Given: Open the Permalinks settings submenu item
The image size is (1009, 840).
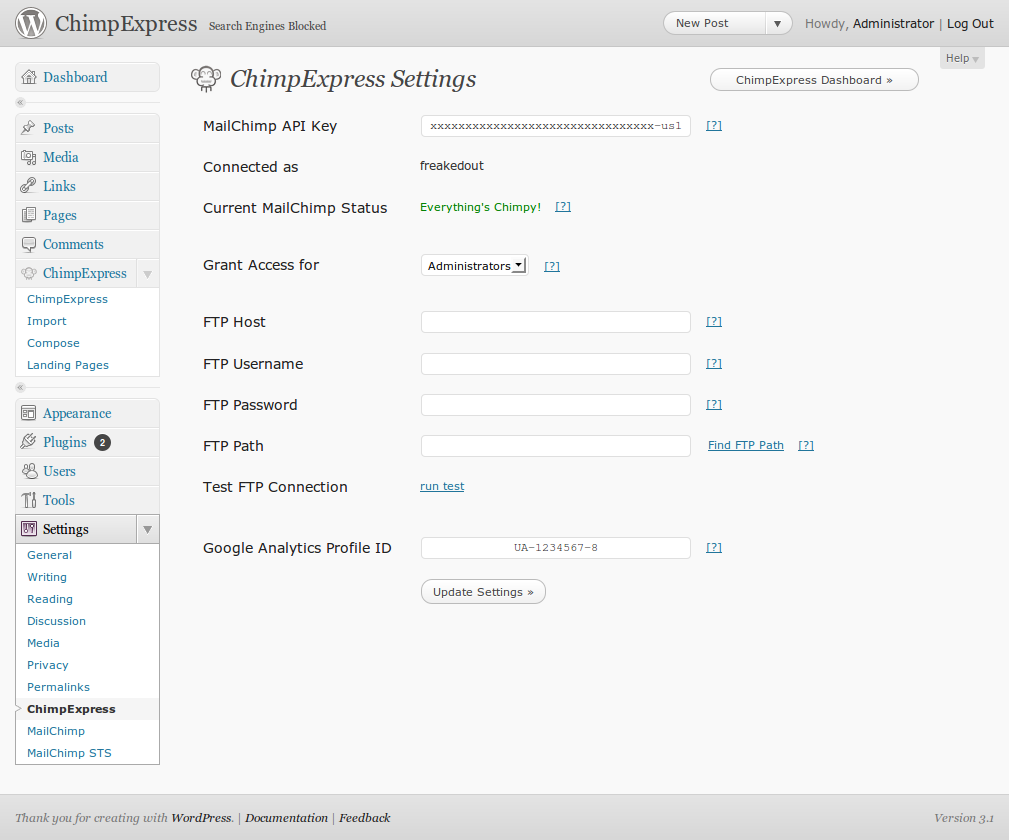Looking at the screenshot, I should pyautogui.click(x=58, y=687).
